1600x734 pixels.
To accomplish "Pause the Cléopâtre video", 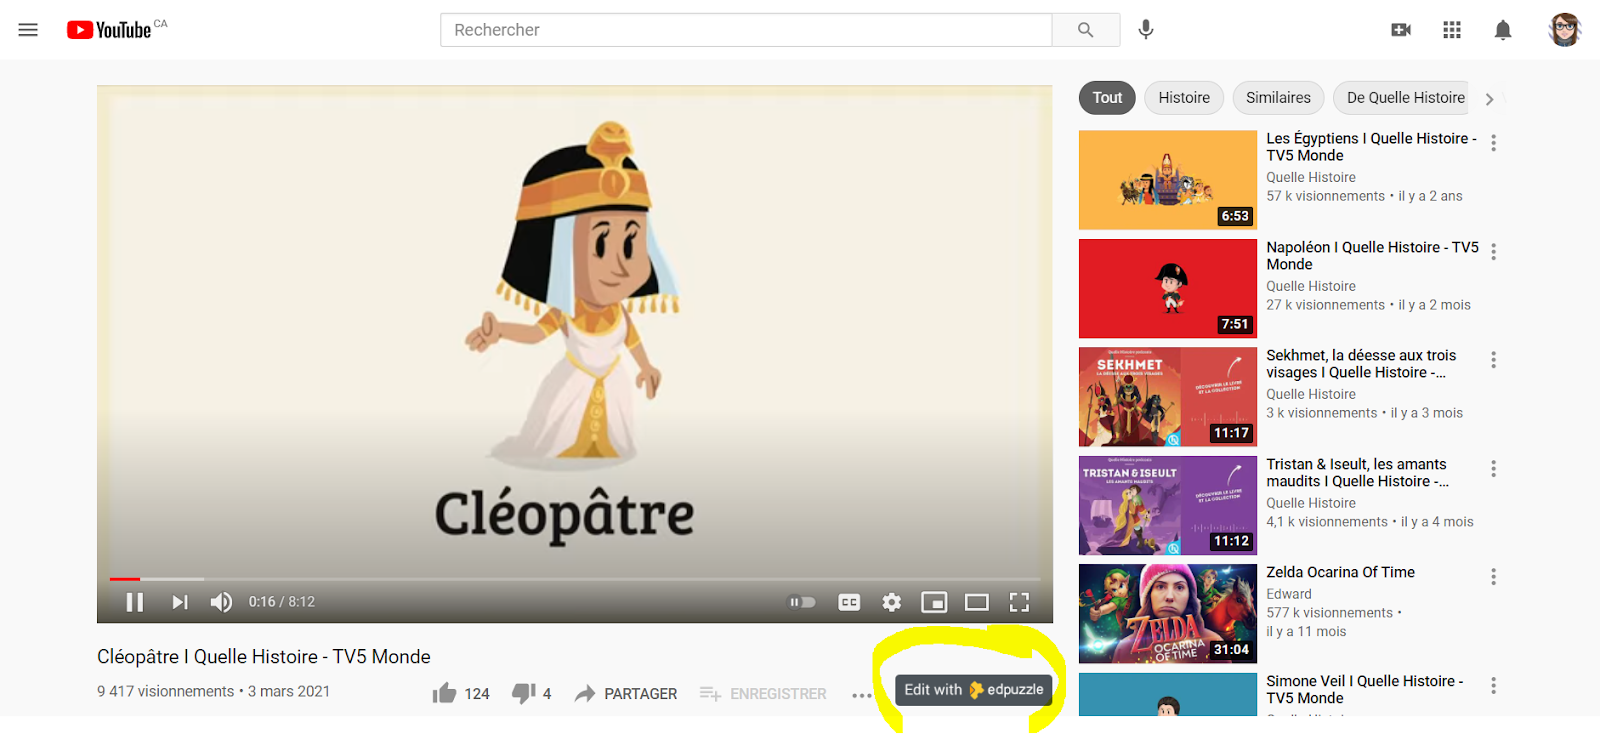I will click(x=135, y=602).
